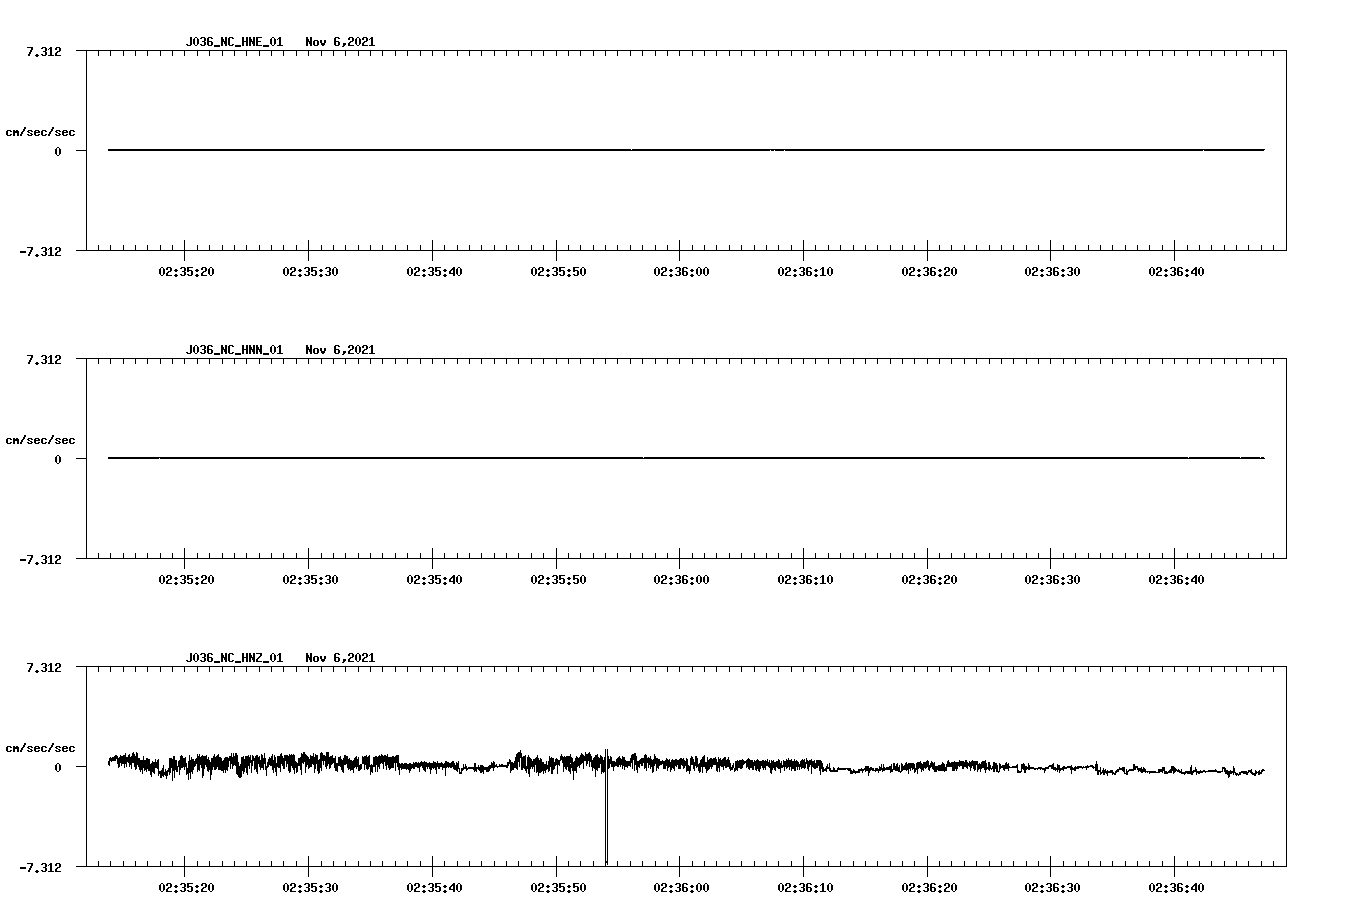Image resolution: width=1358 pixels, height=924 pixels.
Task: Select the 7.312 upper limit on HNN plot
Action: [x=43, y=359]
